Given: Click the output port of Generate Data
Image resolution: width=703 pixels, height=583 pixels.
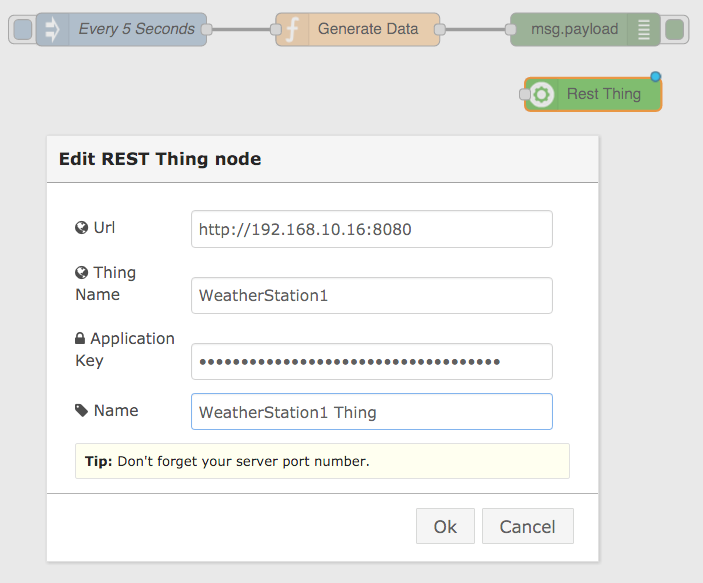Looking at the screenshot, I should click(440, 30).
